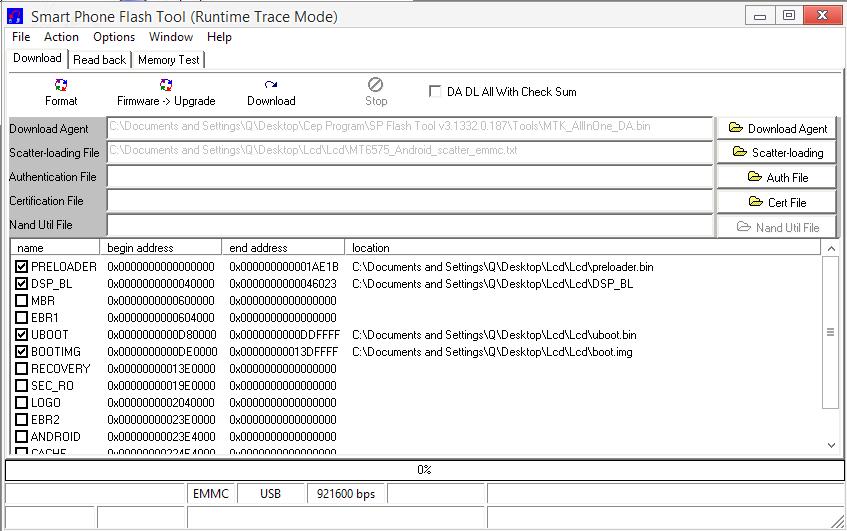Viewport: 847px width, 531px height.
Task: Switch to the Read back tab
Action: [x=99, y=60]
